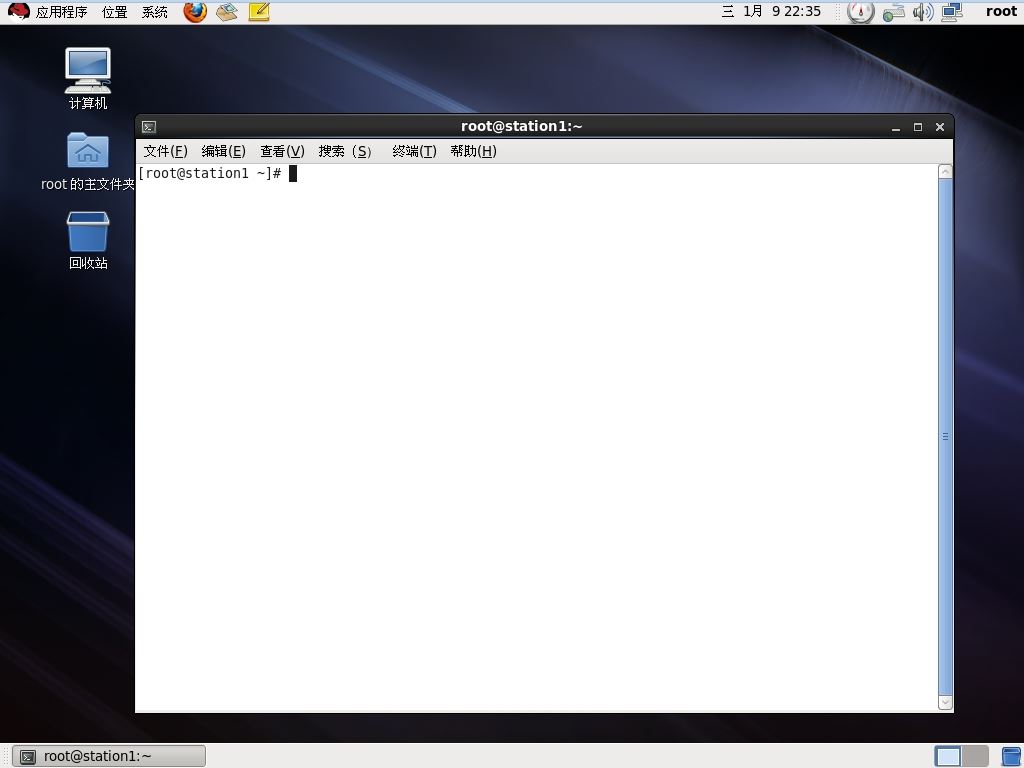This screenshot has height=768, width=1024.
Task: Open the network connection tray icon
Action: pyautogui.click(x=893, y=12)
